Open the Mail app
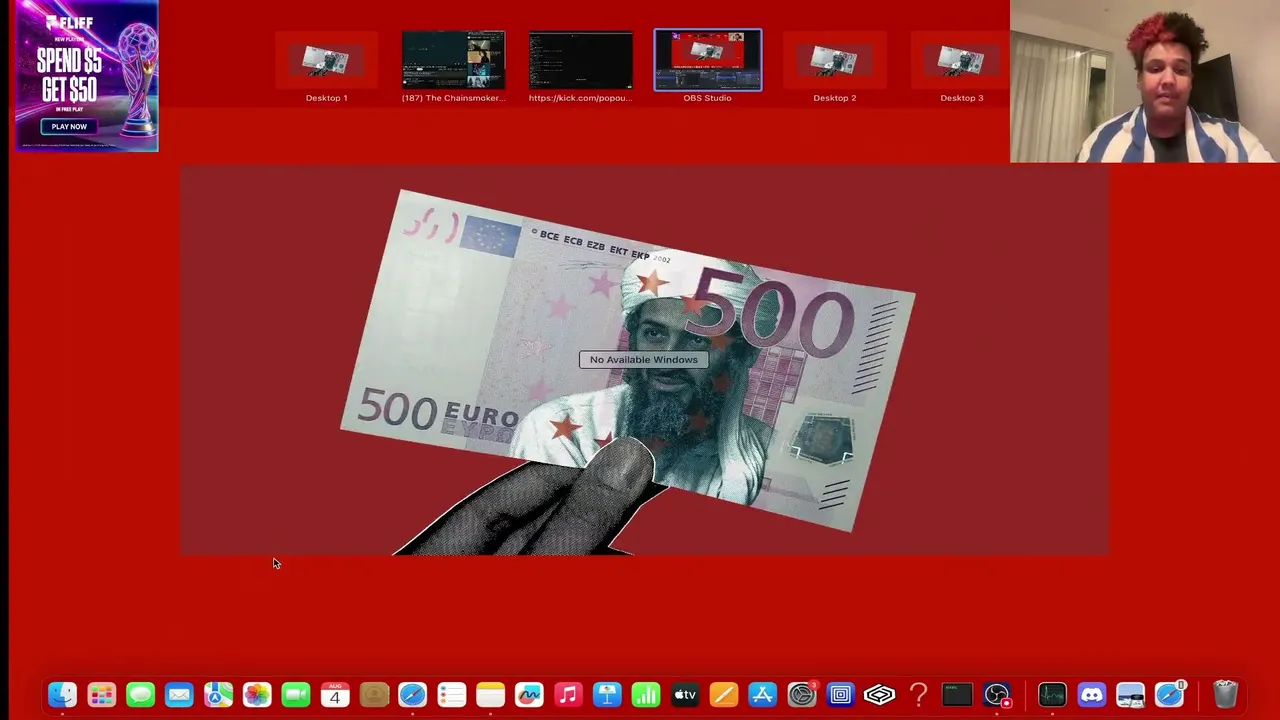1280x720 pixels. point(179,694)
